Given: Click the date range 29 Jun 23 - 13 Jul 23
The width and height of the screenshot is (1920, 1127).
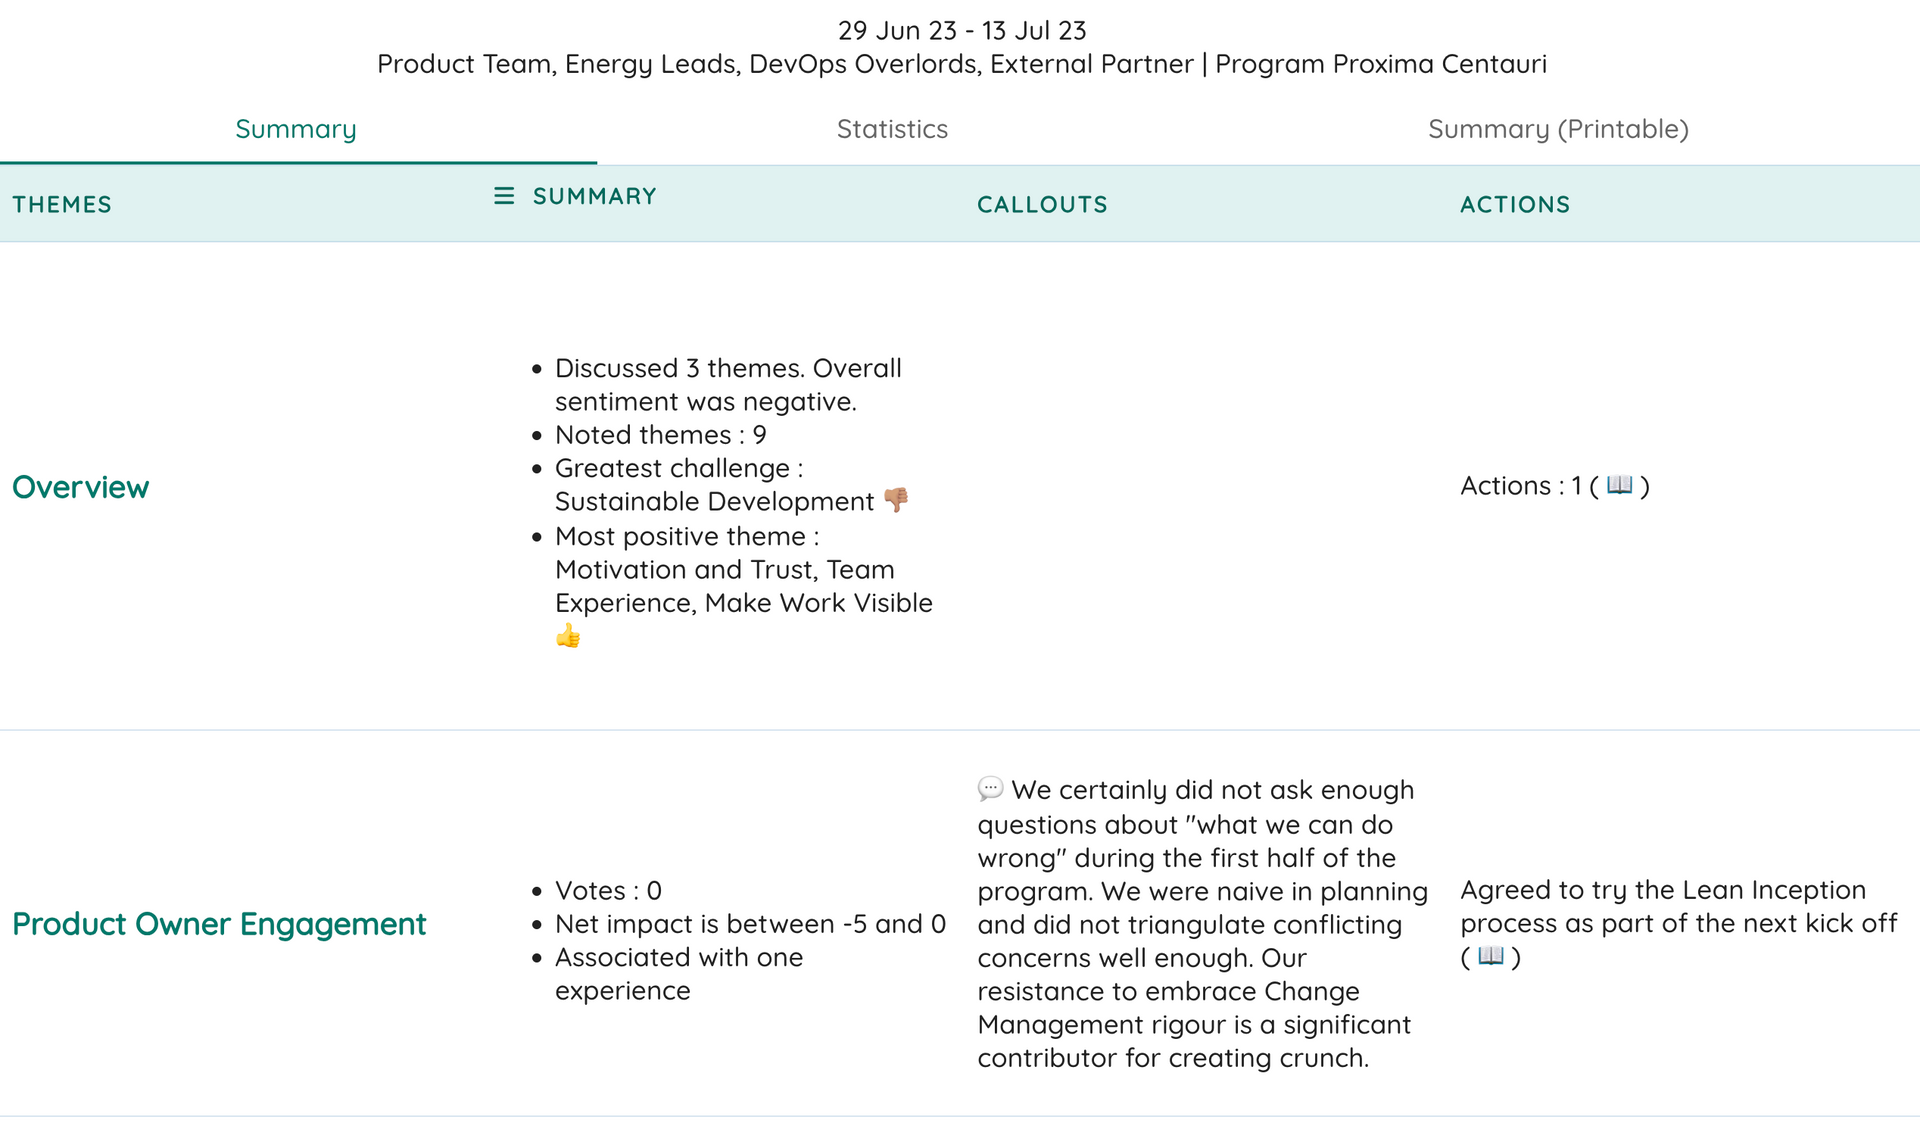Looking at the screenshot, I should (x=962, y=30).
